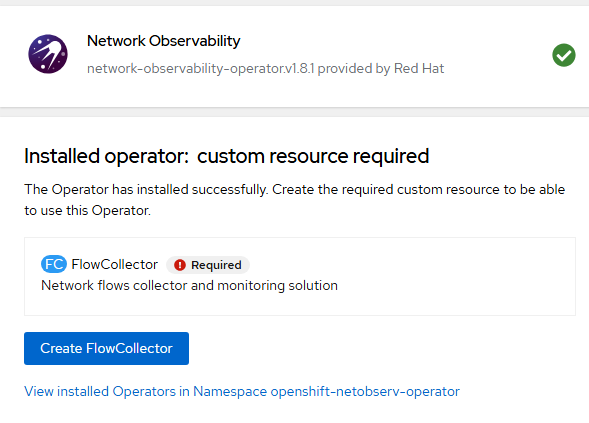Screen dimensions: 589x423
Task: Click the network-observability-operator.v1.8.1 version text
Action: [201, 69]
